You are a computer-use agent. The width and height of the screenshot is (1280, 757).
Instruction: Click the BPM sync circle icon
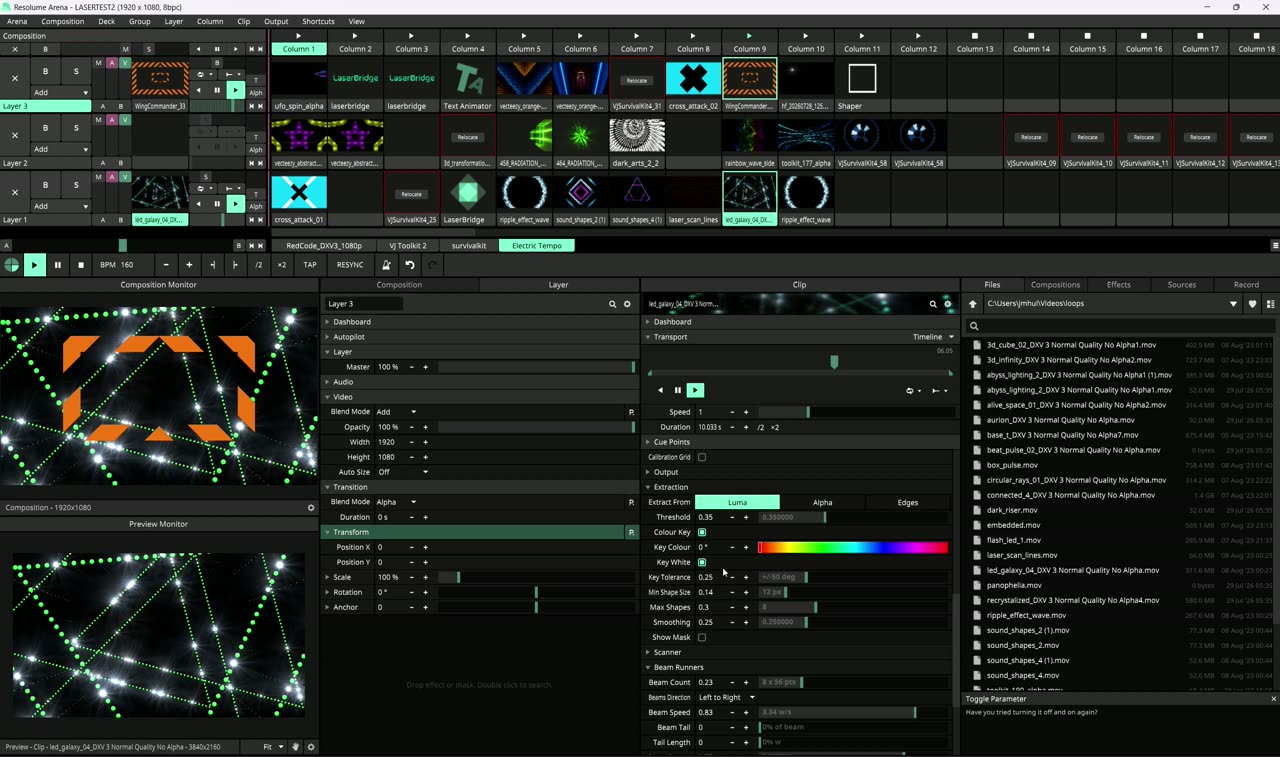tap(12, 265)
